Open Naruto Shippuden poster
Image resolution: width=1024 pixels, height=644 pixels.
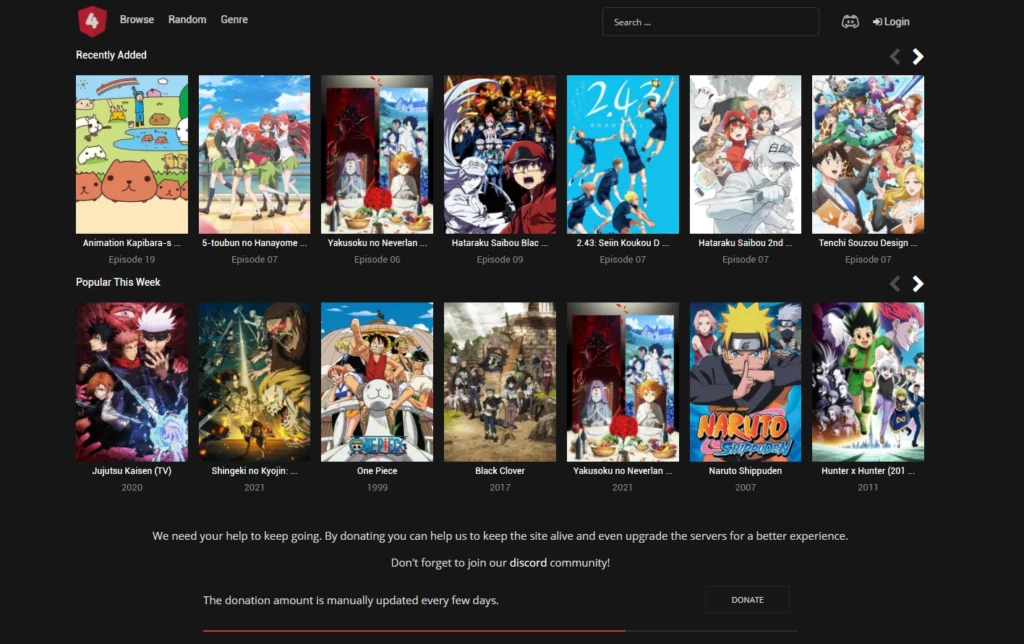(745, 381)
